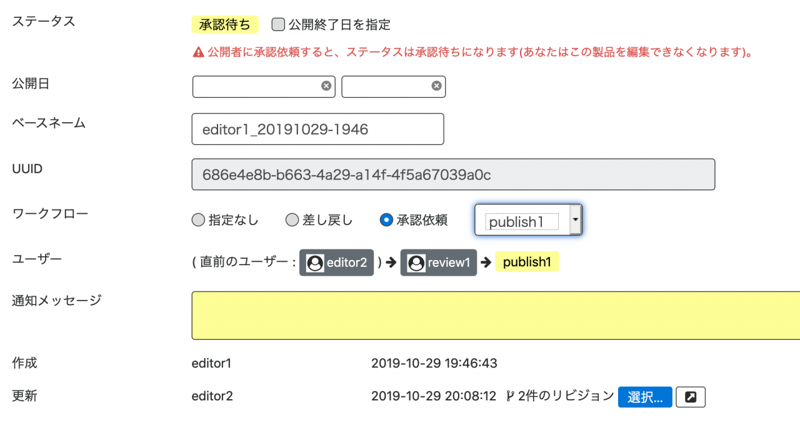Click the red warning triangle icon
The height and width of the screenshot is (421, 800).
(198, 52)
